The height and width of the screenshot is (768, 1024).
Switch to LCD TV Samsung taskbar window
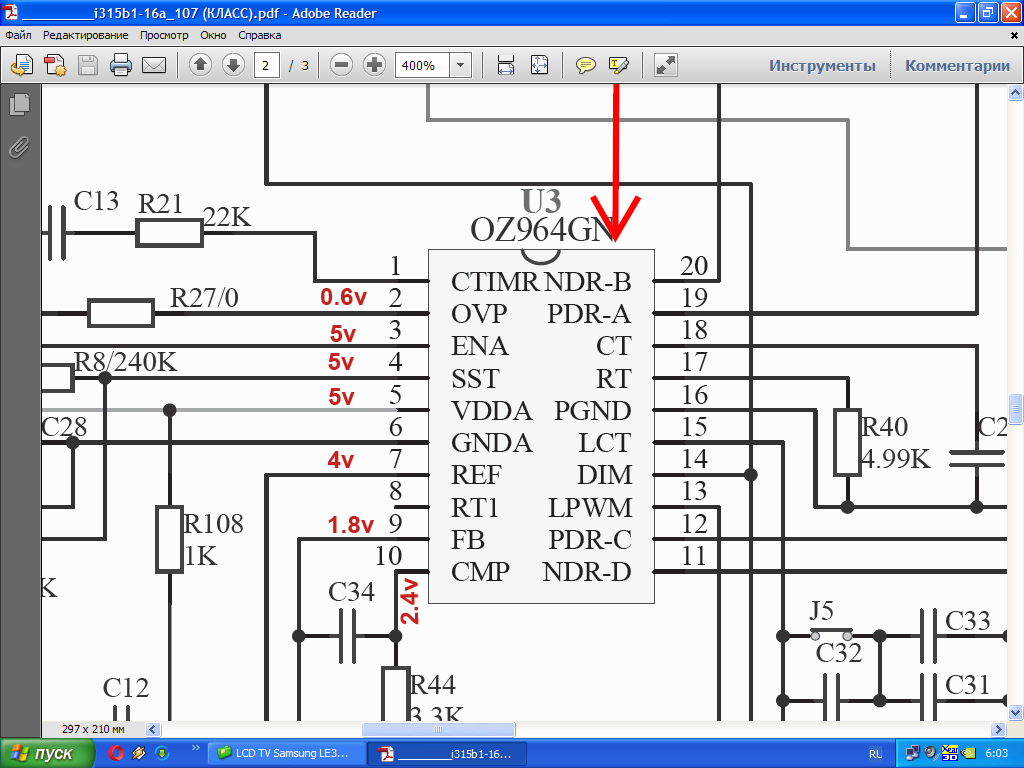pyautogui.click(x=284, y=753)
